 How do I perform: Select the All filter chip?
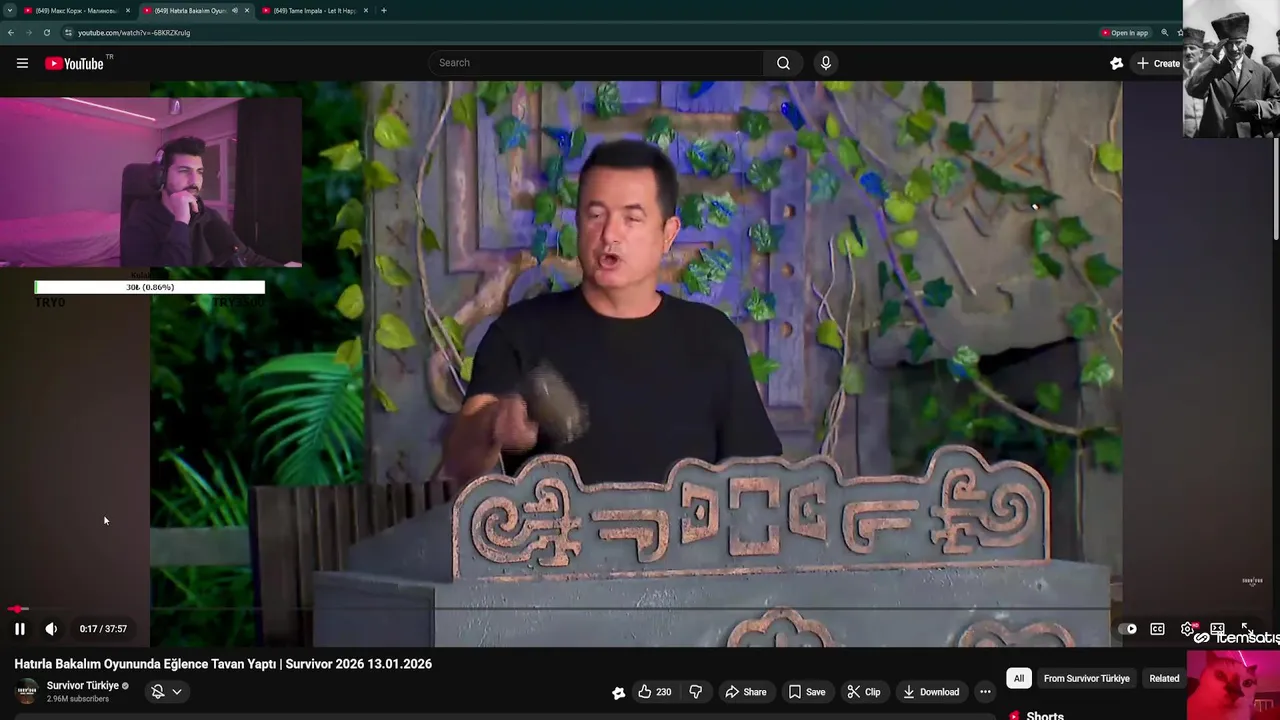point(1019,679)
